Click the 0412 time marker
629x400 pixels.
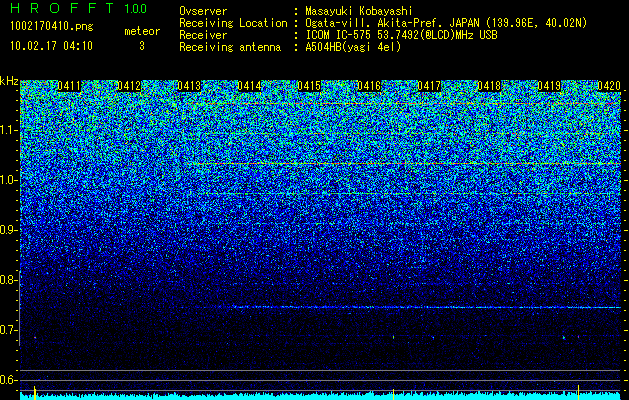pyautogui.click(x=129, y=86)
